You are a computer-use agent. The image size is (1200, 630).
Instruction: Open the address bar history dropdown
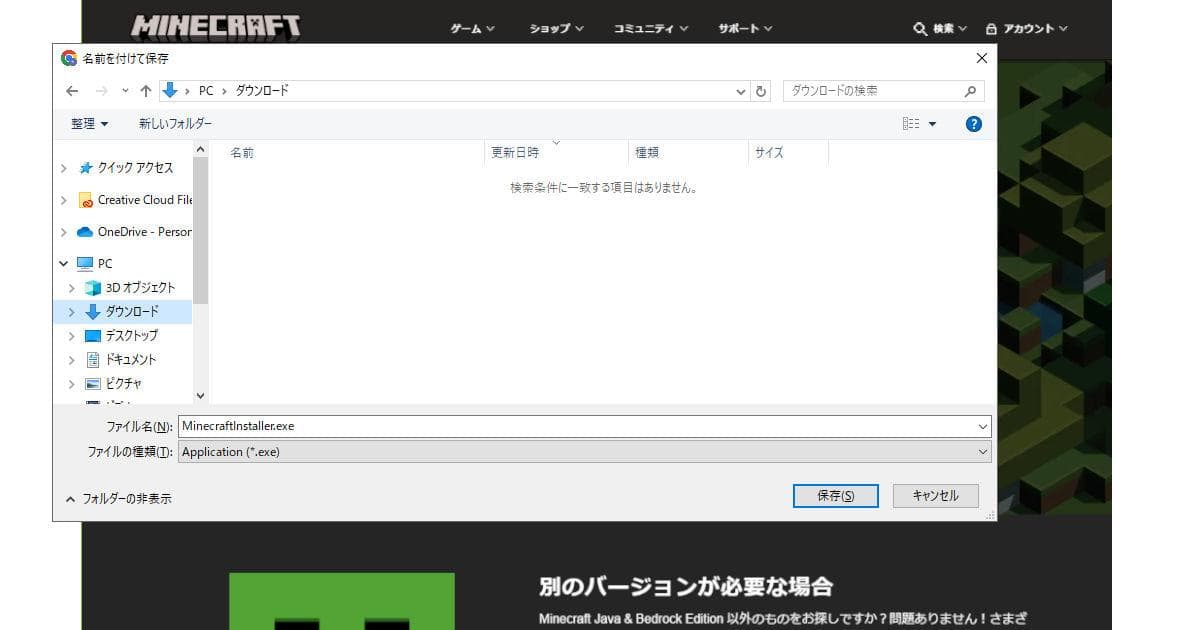pyautogui.click(x=741, y=91)
